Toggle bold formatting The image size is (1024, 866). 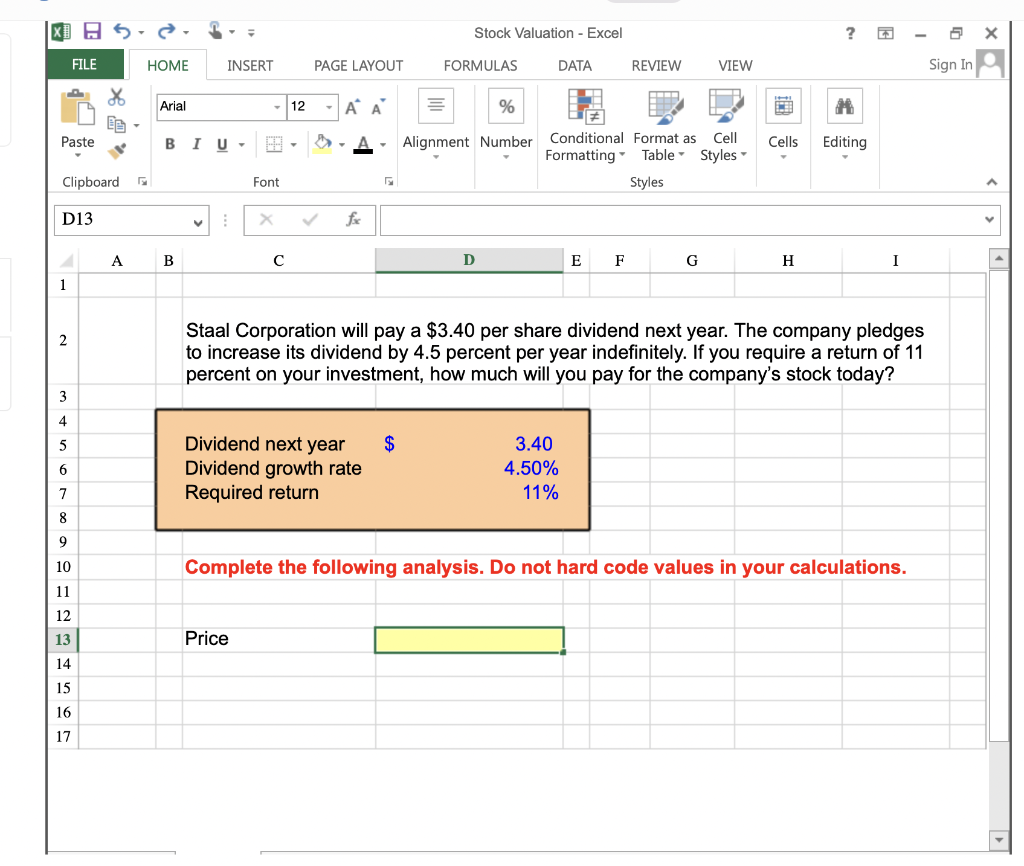coord(169,143)
